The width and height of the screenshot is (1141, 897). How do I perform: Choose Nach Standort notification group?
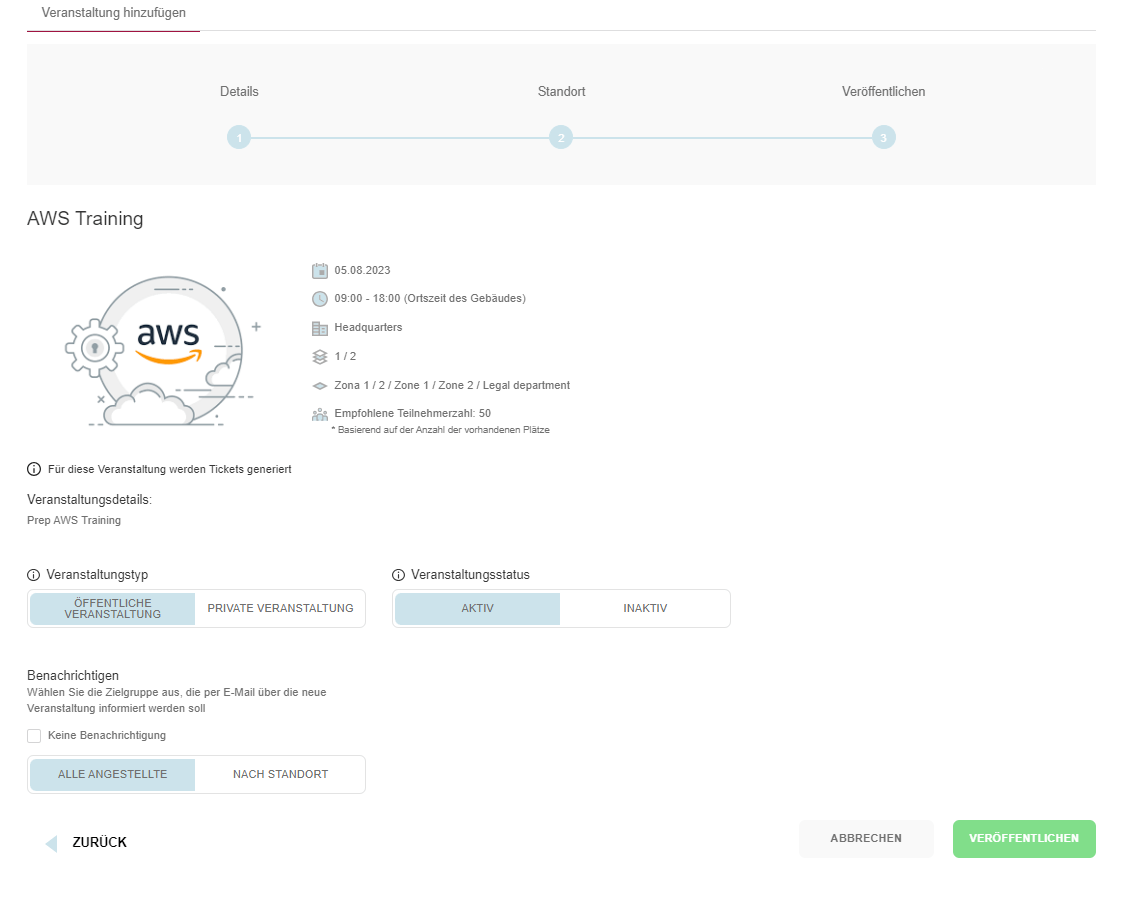pos(280,774)
